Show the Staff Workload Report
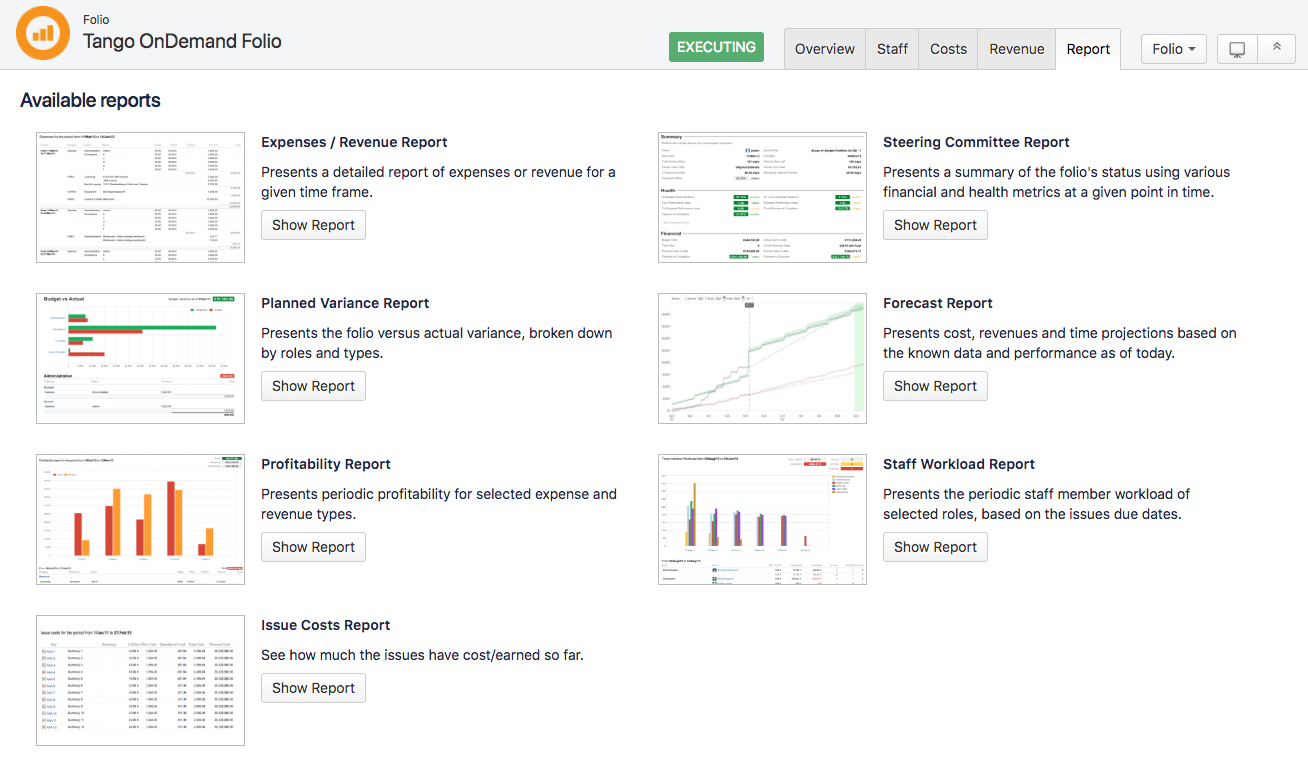1308x769 pixels. tap(935, 547)
